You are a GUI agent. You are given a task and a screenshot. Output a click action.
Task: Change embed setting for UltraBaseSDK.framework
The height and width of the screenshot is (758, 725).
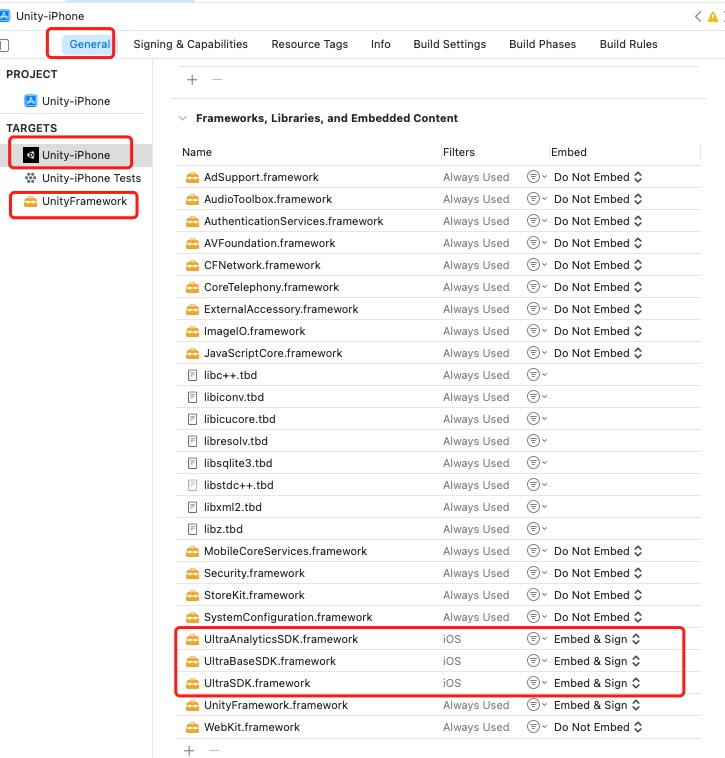597,661
